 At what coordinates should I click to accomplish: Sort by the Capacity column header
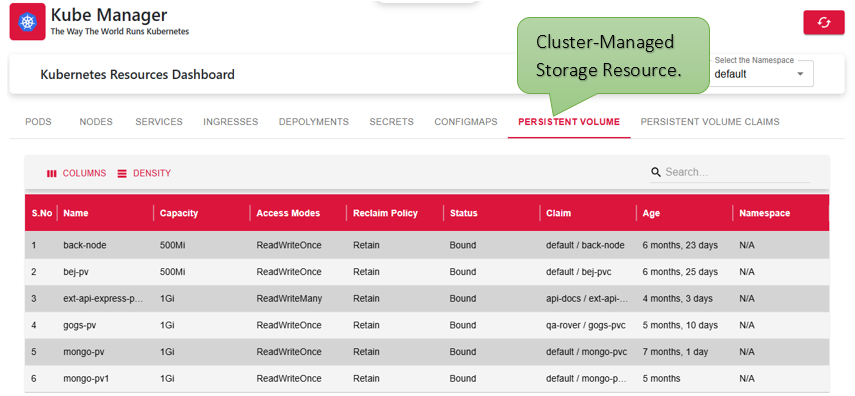click(179, 213)
